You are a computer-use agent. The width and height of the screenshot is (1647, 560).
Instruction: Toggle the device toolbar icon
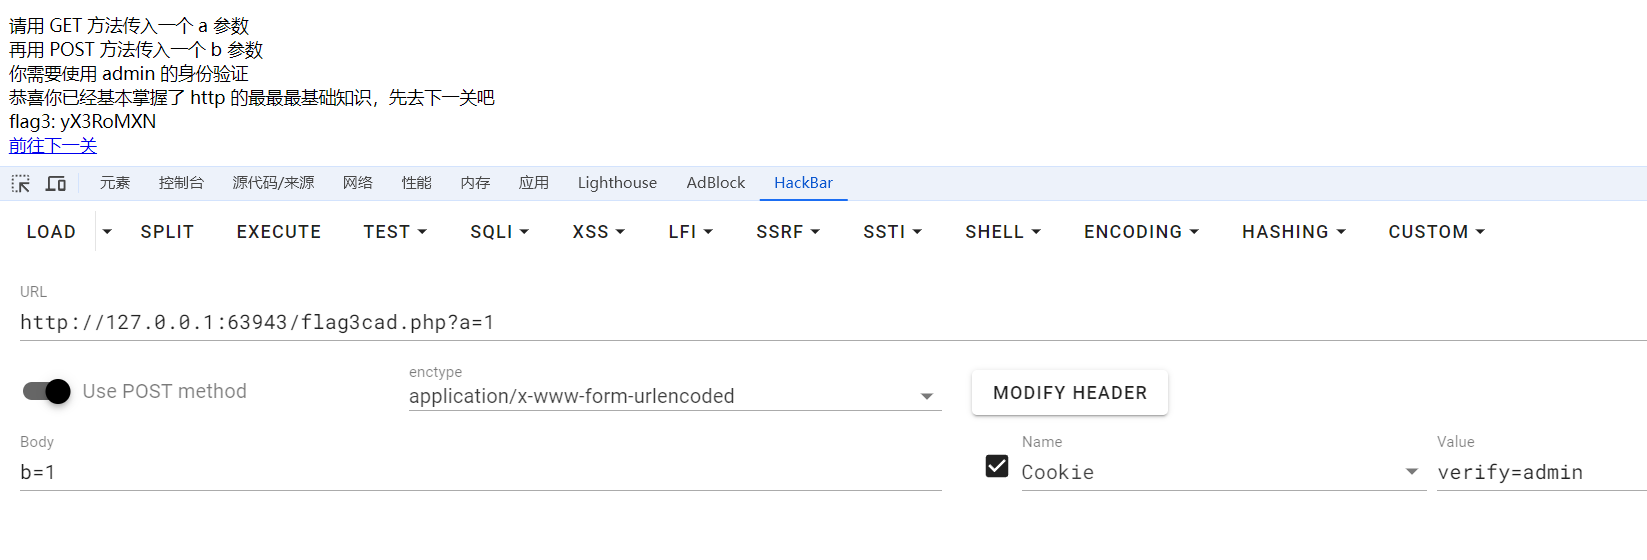(56, 183)
